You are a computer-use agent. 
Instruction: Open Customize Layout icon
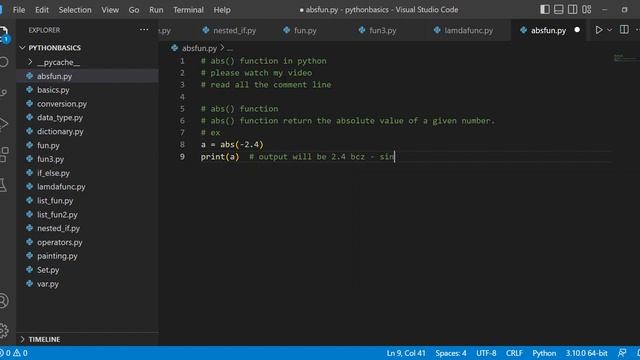587,9
